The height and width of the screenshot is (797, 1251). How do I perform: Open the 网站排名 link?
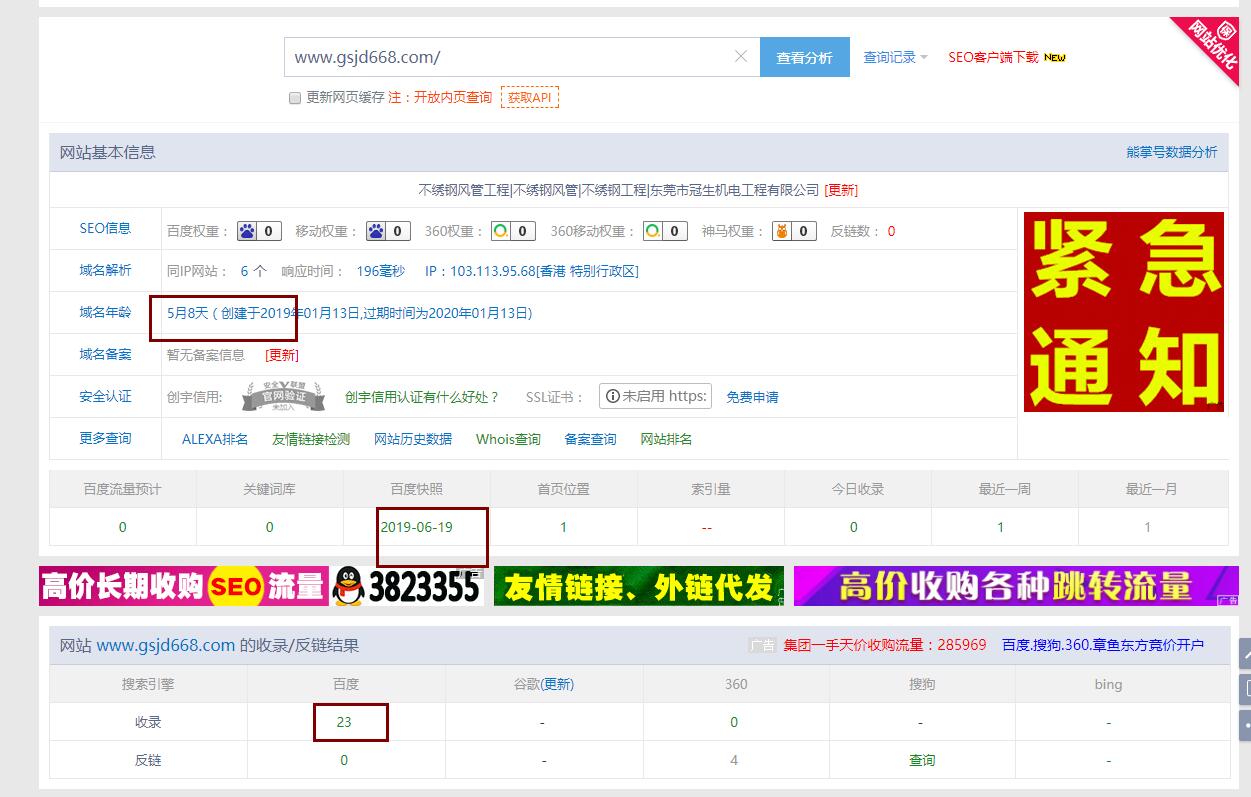666,439
